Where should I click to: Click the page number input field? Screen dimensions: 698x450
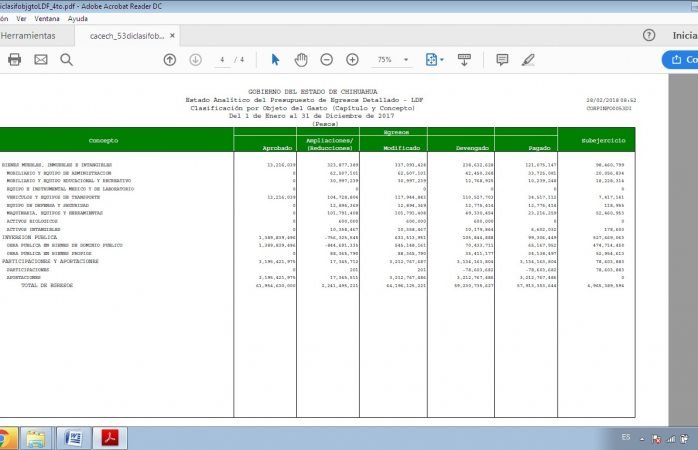pos(221,60)
